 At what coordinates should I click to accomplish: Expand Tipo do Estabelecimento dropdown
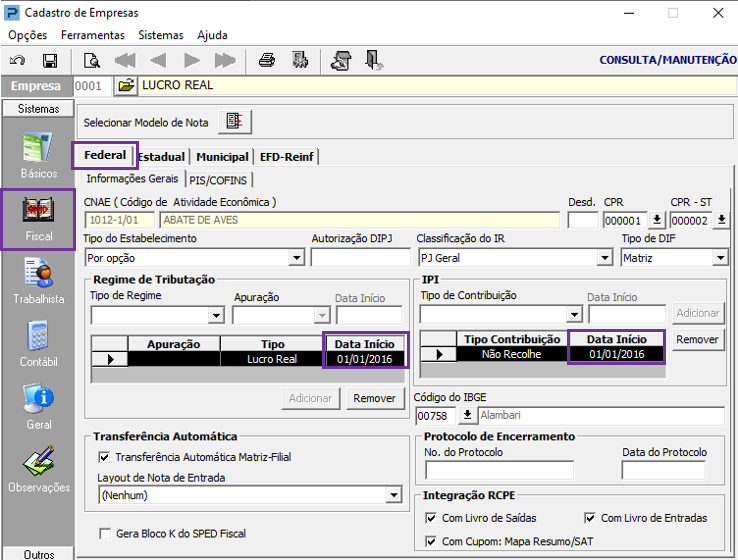pyautogui.click(x=297, y=258)
